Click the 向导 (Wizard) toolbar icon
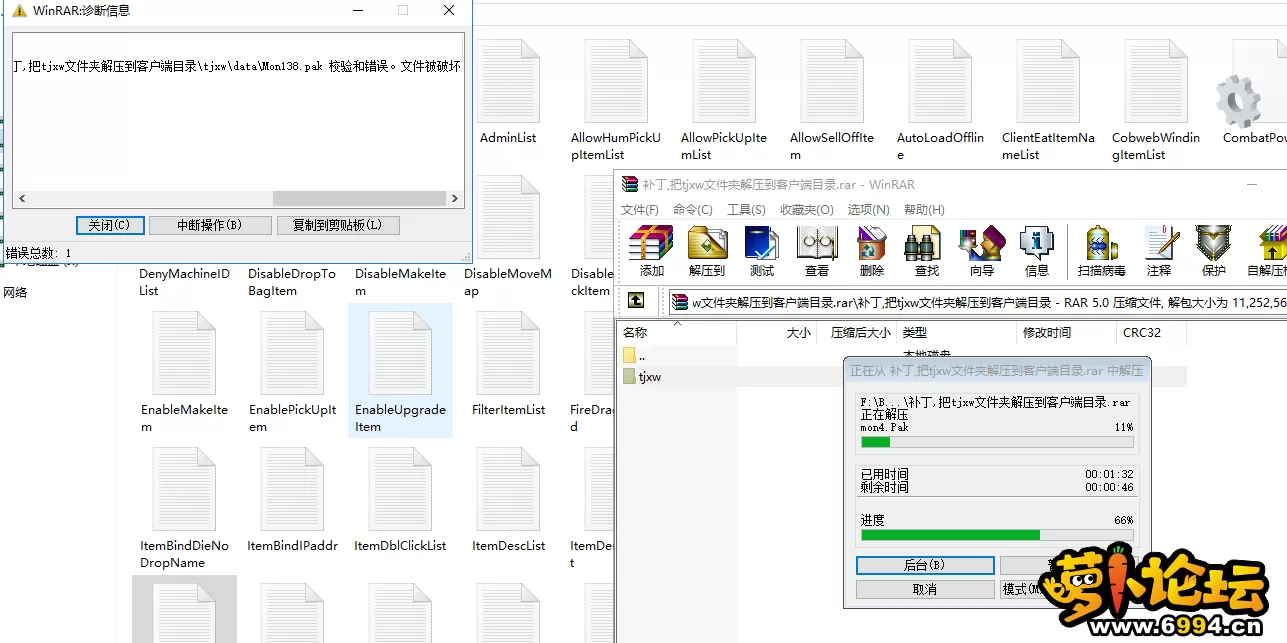 [x=982, y=250]
